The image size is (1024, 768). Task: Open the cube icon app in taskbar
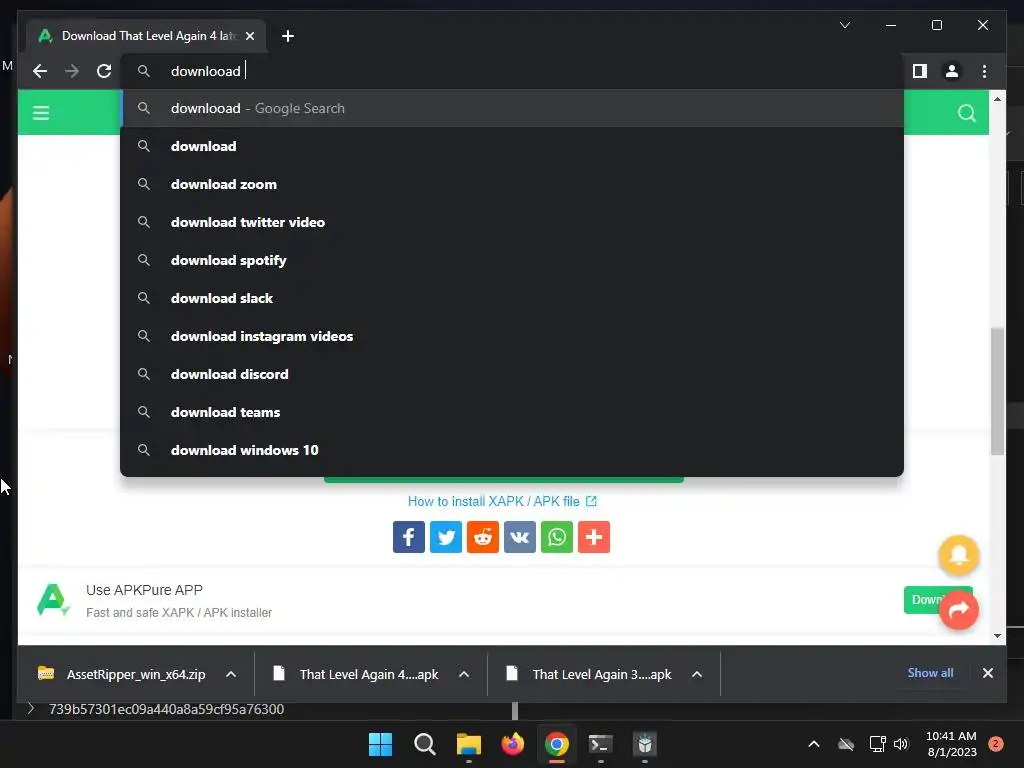[x=645, y=744]
